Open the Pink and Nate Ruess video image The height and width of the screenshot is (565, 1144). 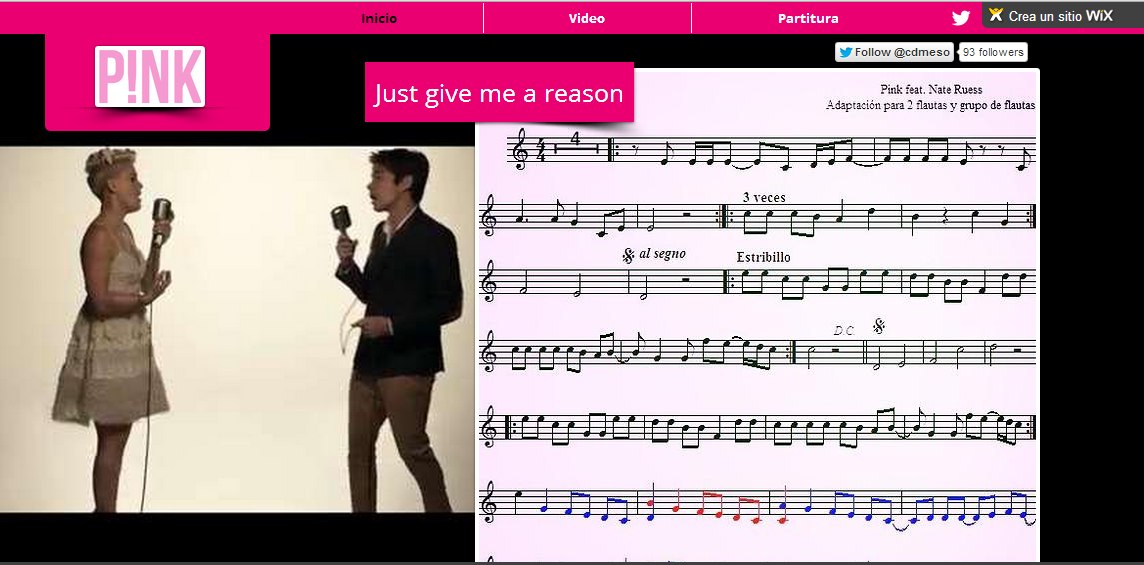click(237, 328)
